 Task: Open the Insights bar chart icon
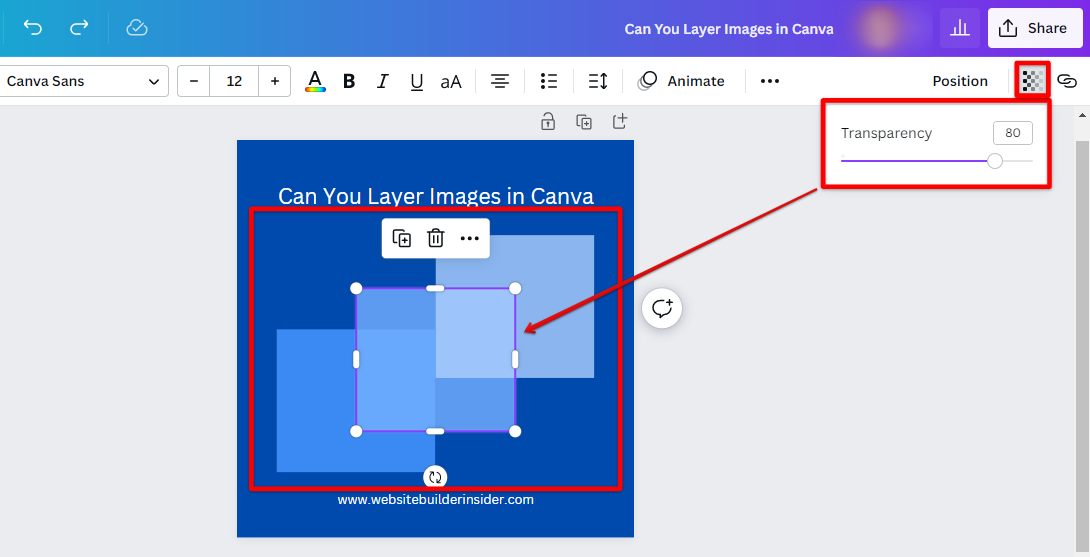[959, 28]
